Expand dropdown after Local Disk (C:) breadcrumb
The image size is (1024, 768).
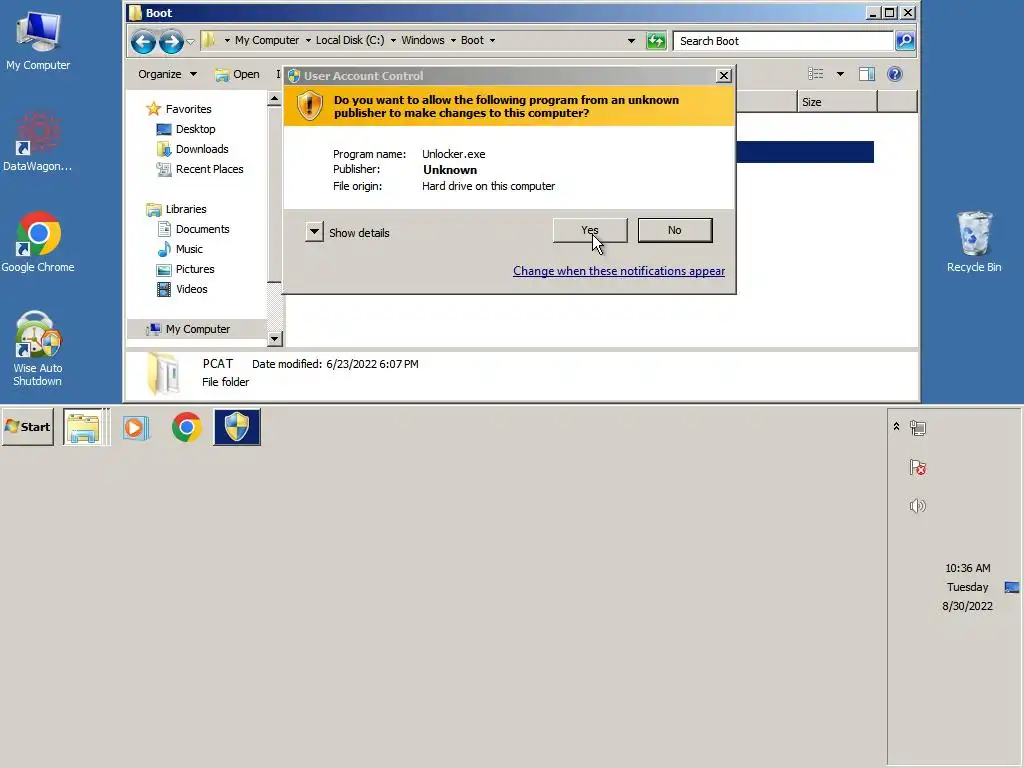(x=393, y=40)
